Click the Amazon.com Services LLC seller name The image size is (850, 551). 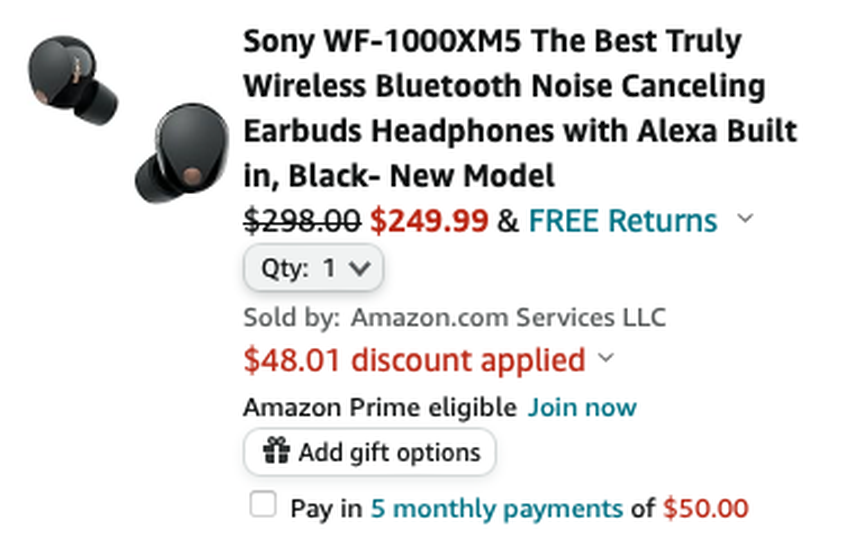tap(508, 318)
